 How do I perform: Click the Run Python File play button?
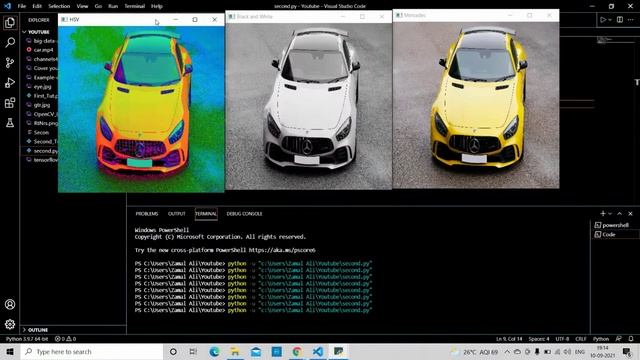click(603, 20)
